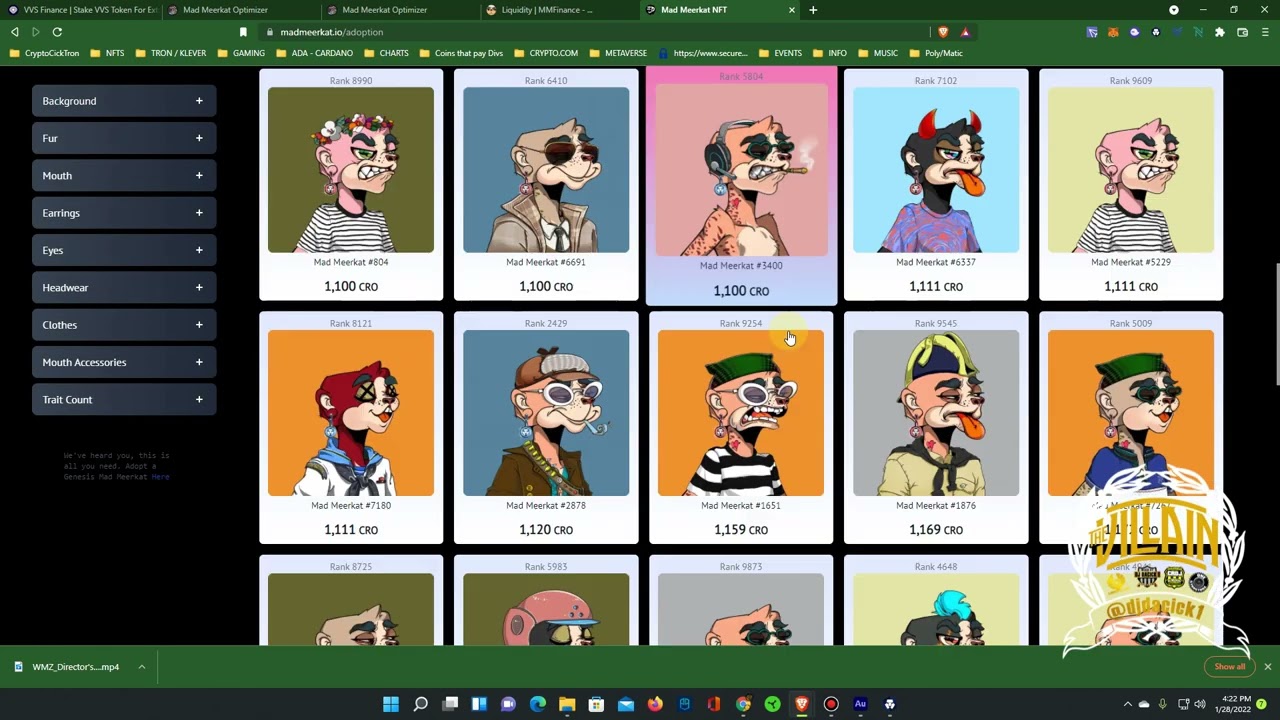Open NFTS bookmark folder

(108, 53)
